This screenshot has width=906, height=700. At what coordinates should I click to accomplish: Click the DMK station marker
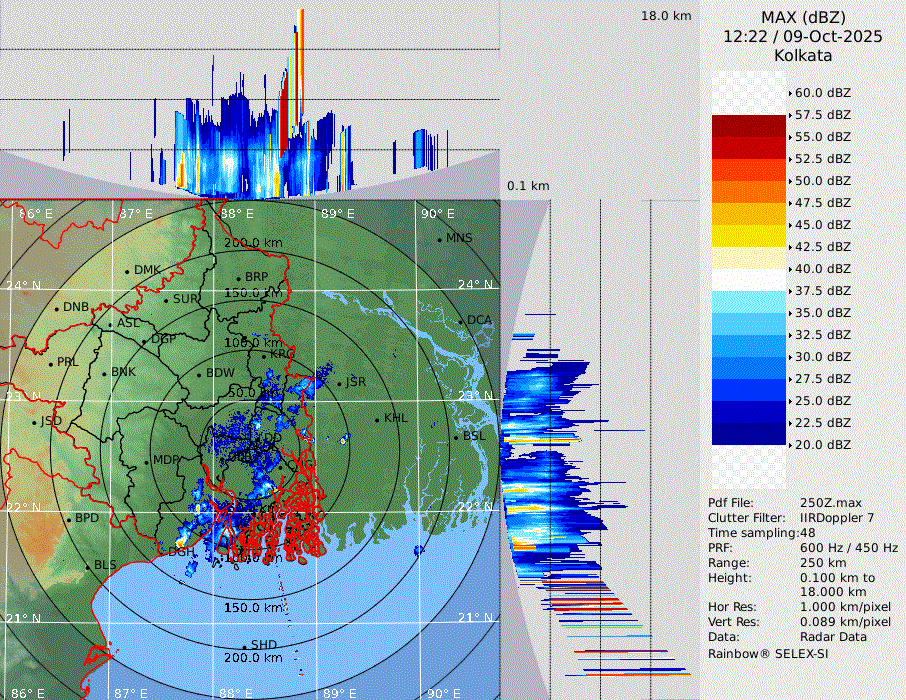point(128,271)
